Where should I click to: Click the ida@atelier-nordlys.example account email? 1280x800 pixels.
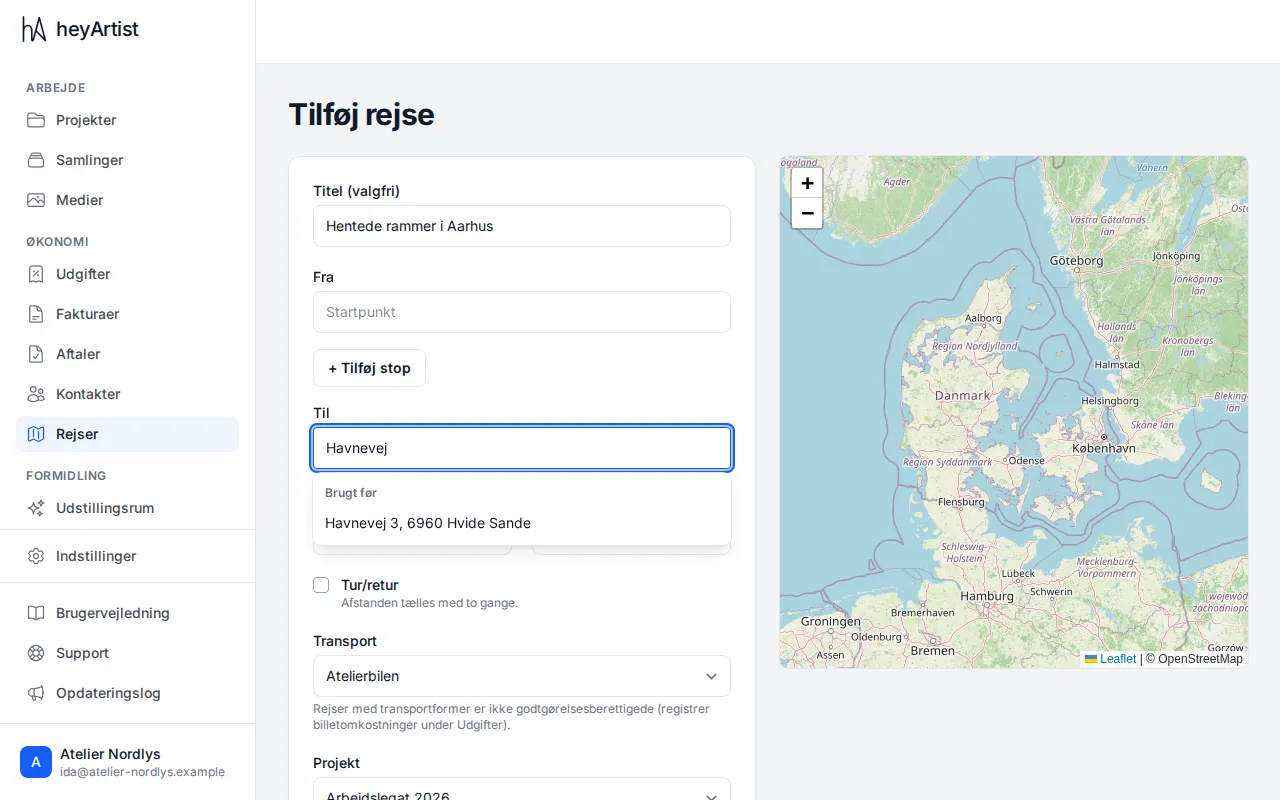coord(142,772)
